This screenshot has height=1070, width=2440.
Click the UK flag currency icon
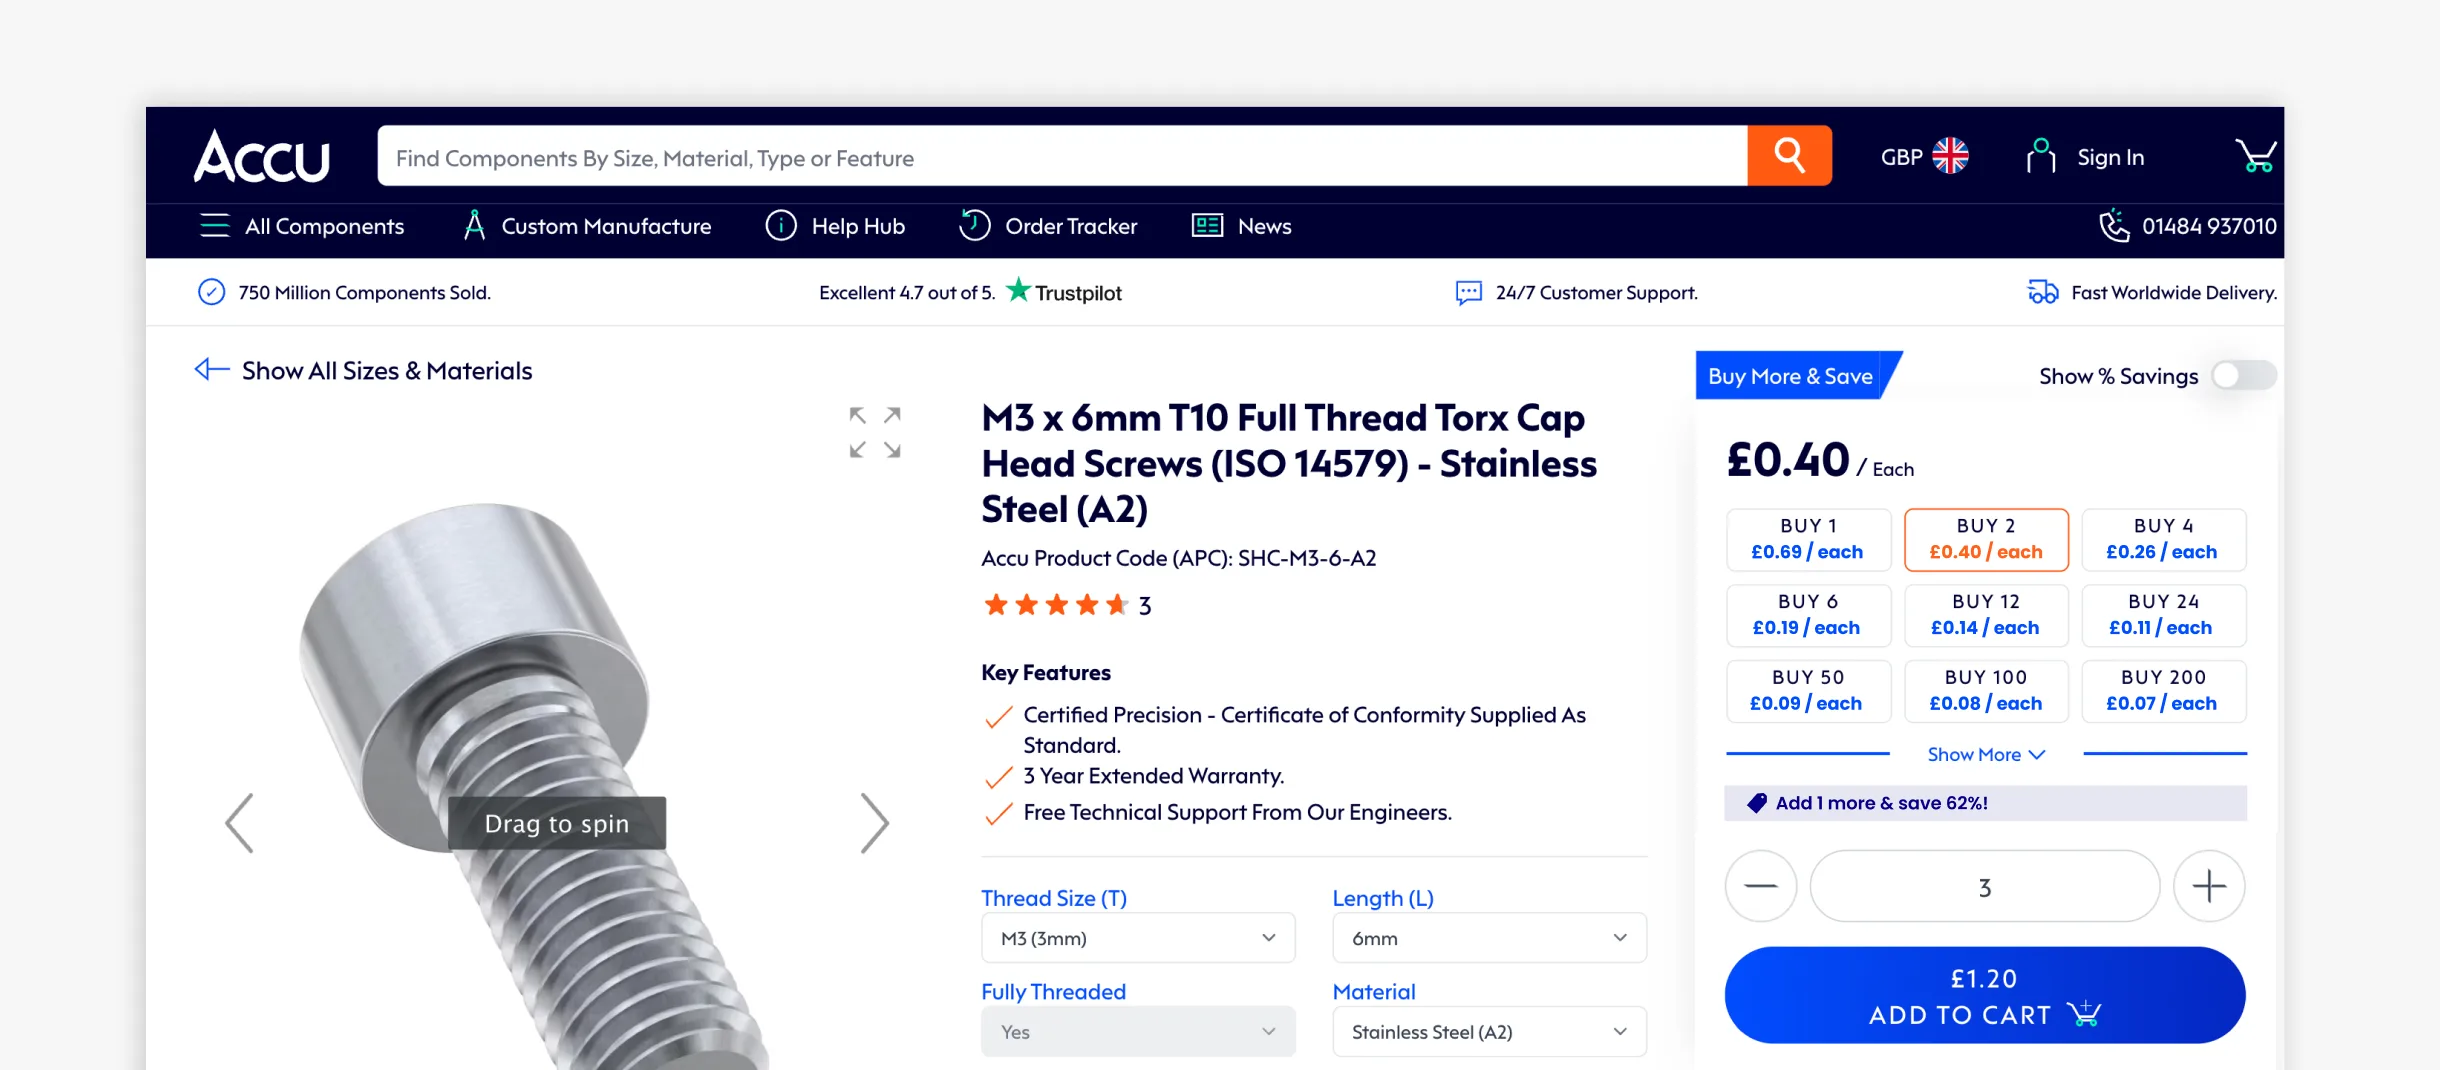click(1950, 156)
